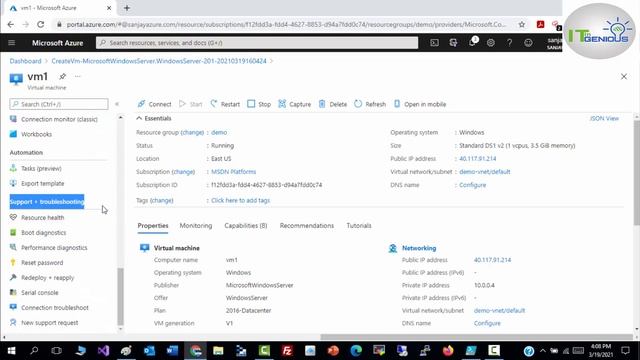The height and width of the screenshot is (360, 640).
Task: Open the Directory and subscription filter icon
Action: coord(453,43)
